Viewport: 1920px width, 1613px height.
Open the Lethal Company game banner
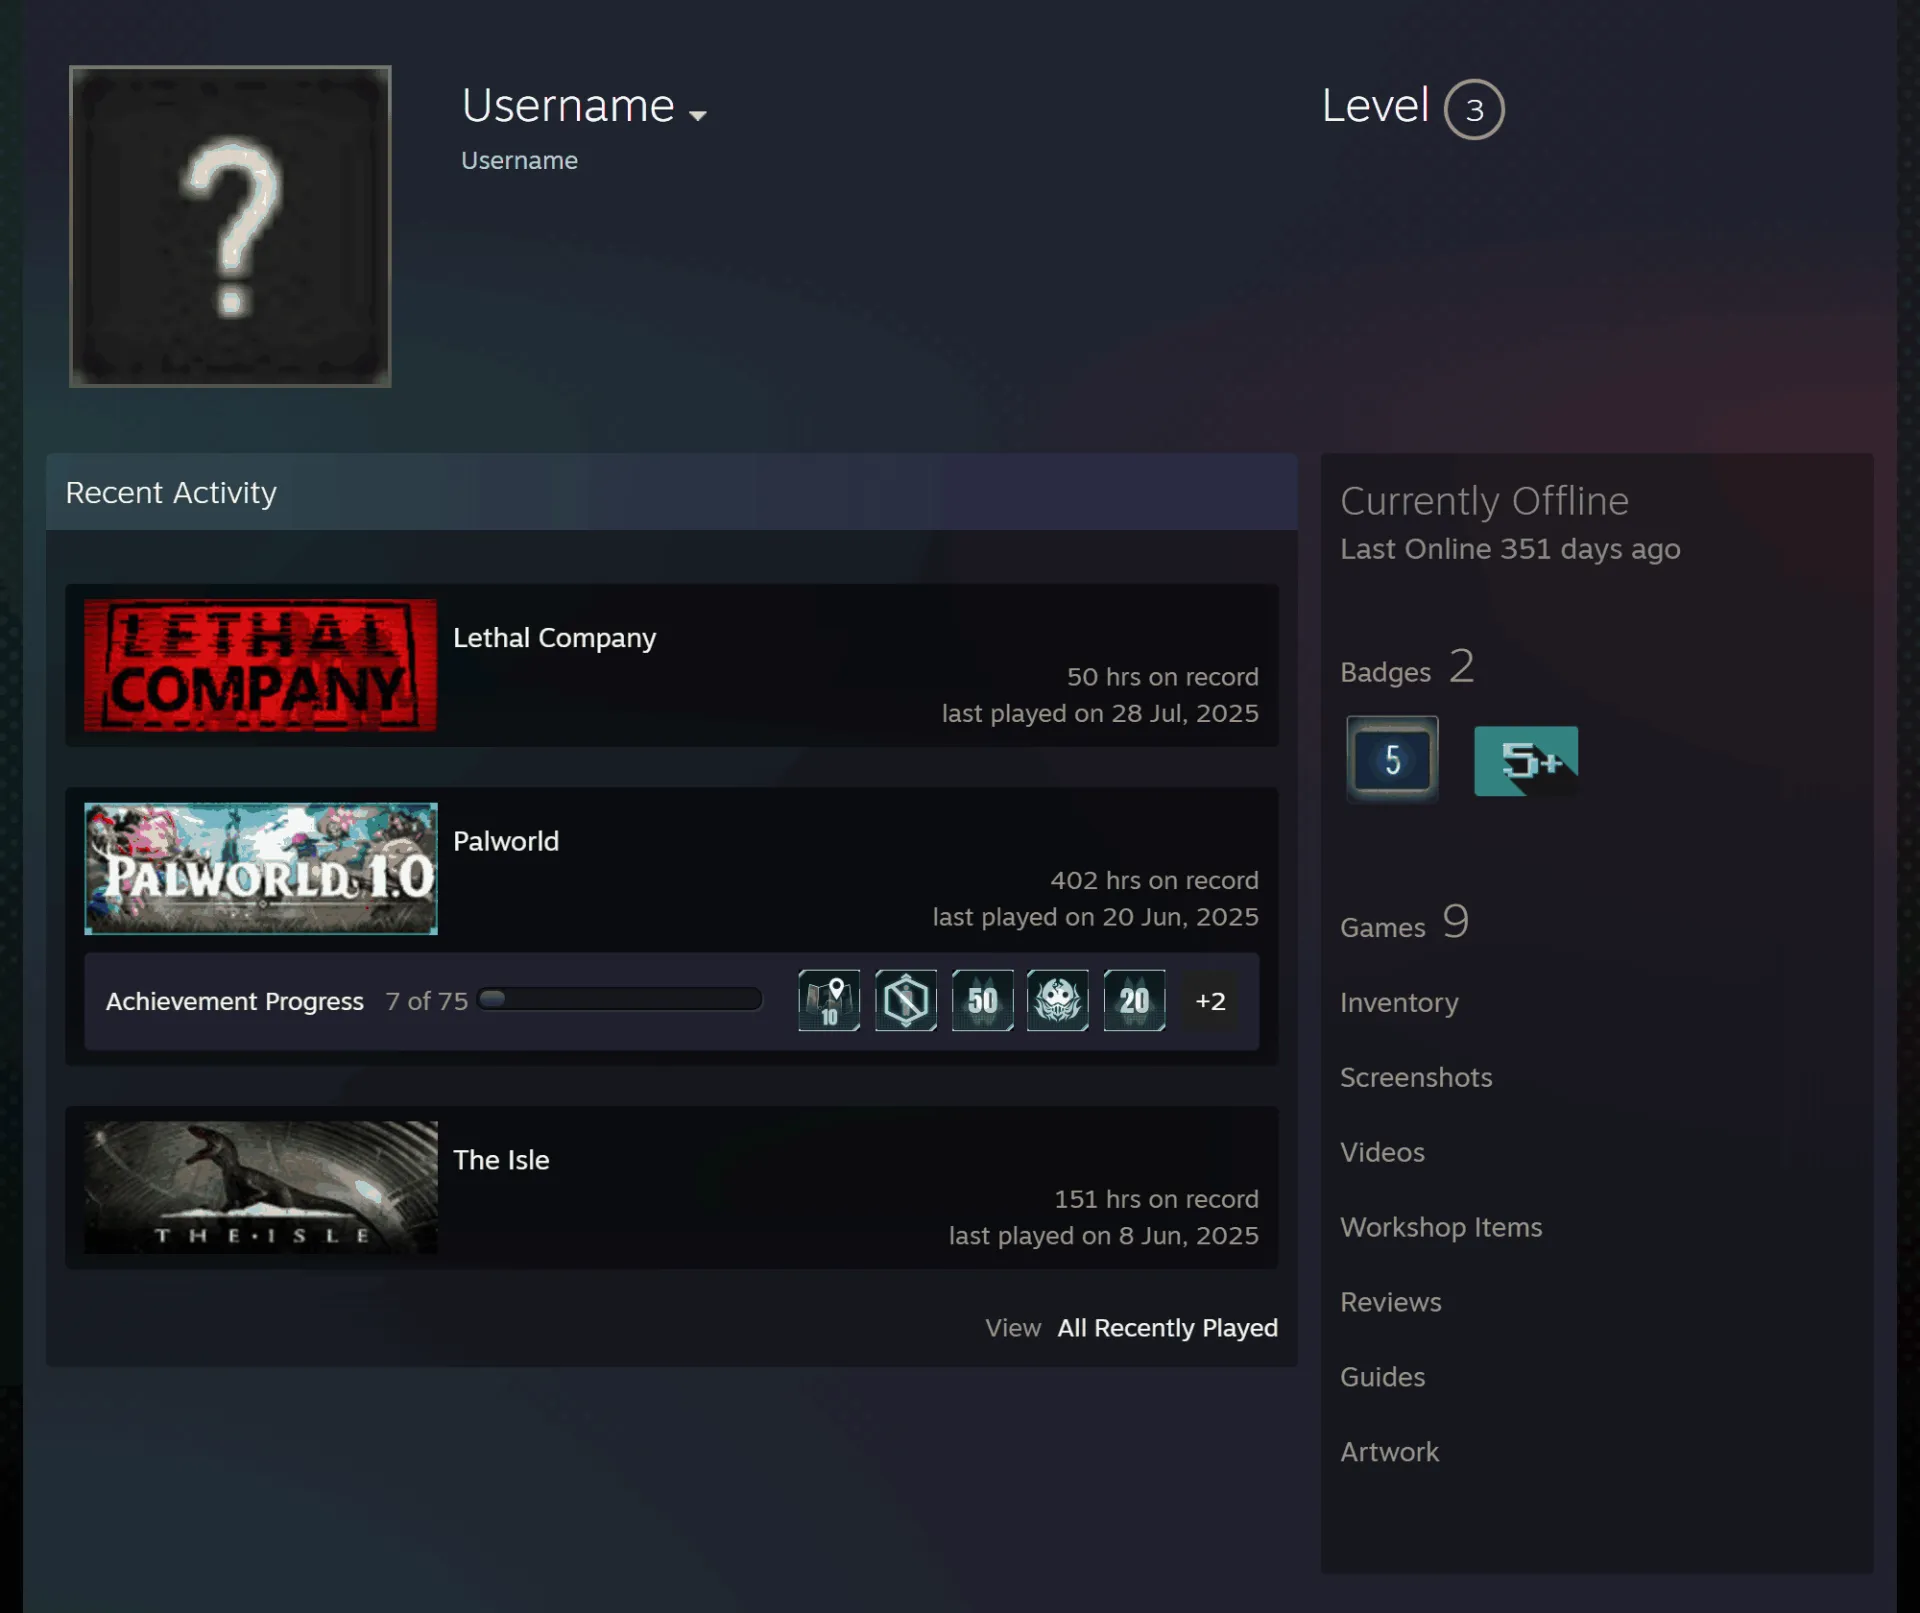pos(260,665)
